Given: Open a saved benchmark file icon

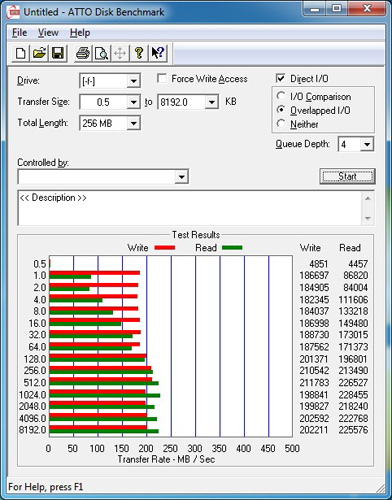Looking at the screenshot, I should pos(39,53).
